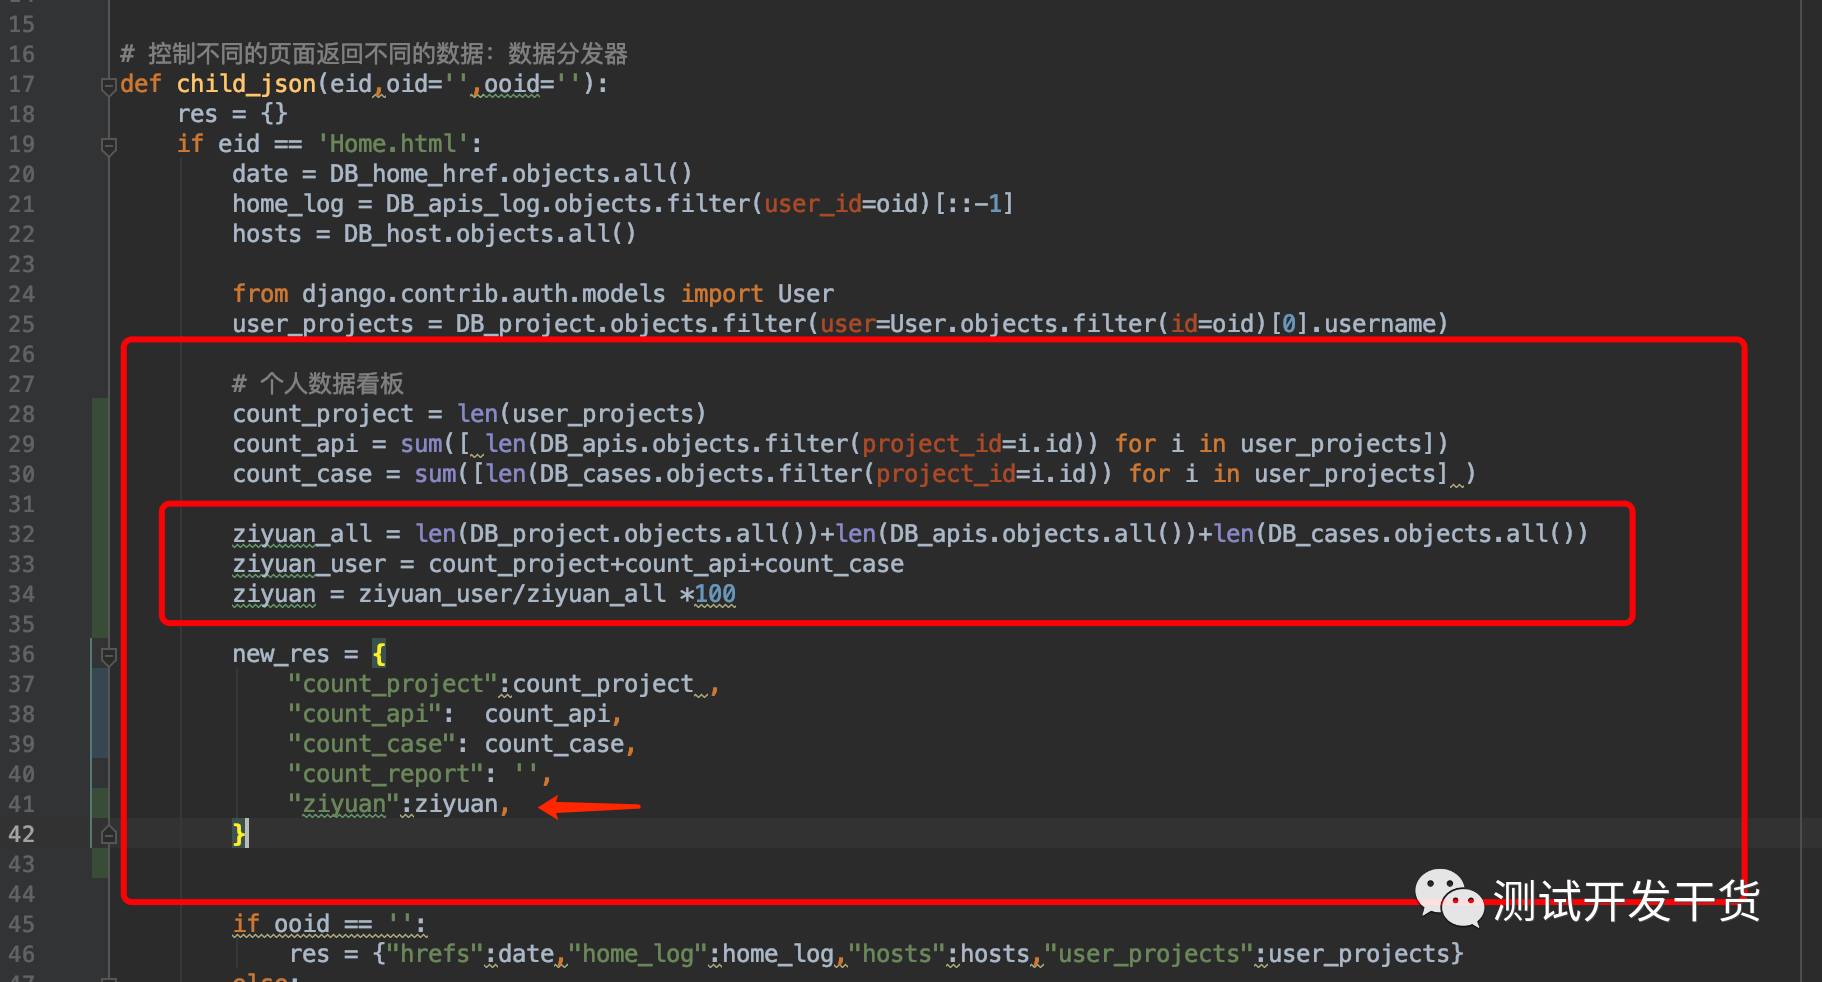
Task: Click 'DB_apis_log' on line 21
Action: pos(462,204)
